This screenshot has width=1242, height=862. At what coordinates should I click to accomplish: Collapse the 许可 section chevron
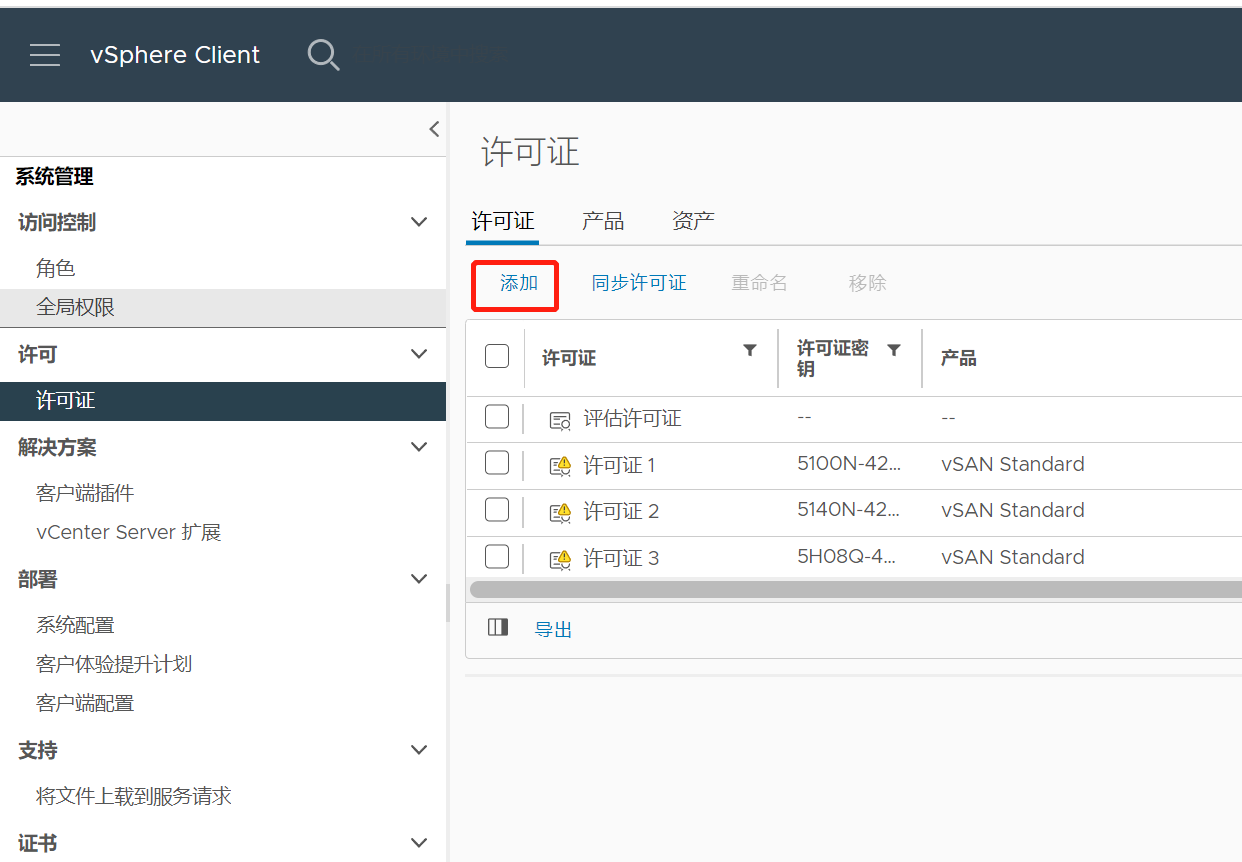[420, 354]
